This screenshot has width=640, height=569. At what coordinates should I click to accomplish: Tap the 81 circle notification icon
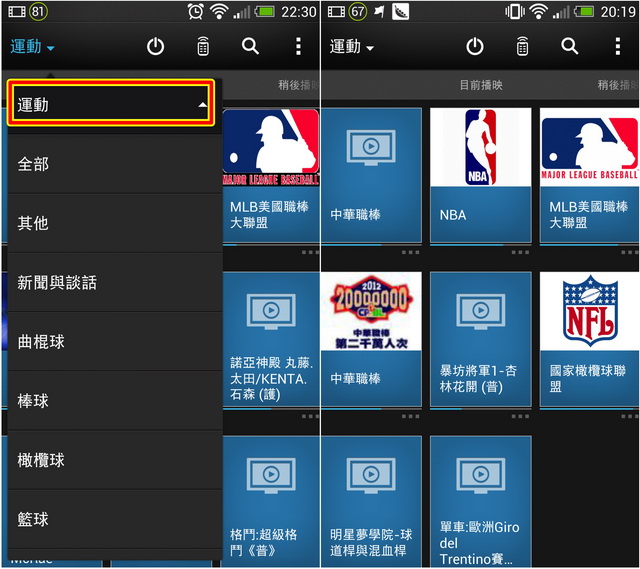click(38, 11)
